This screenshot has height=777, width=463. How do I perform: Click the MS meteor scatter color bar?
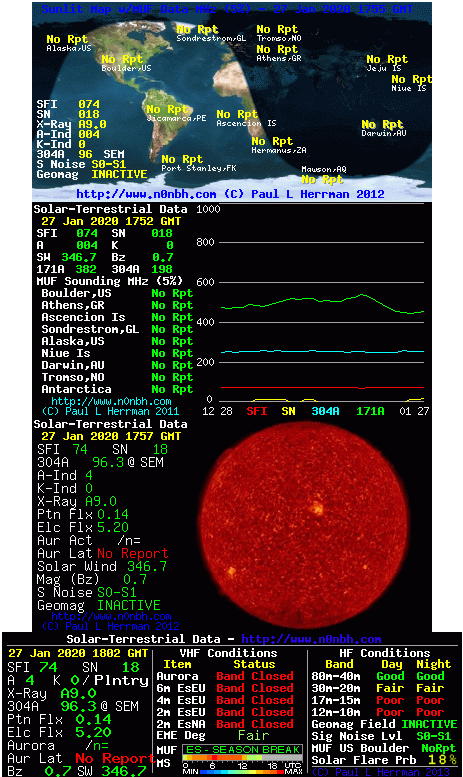243,759
